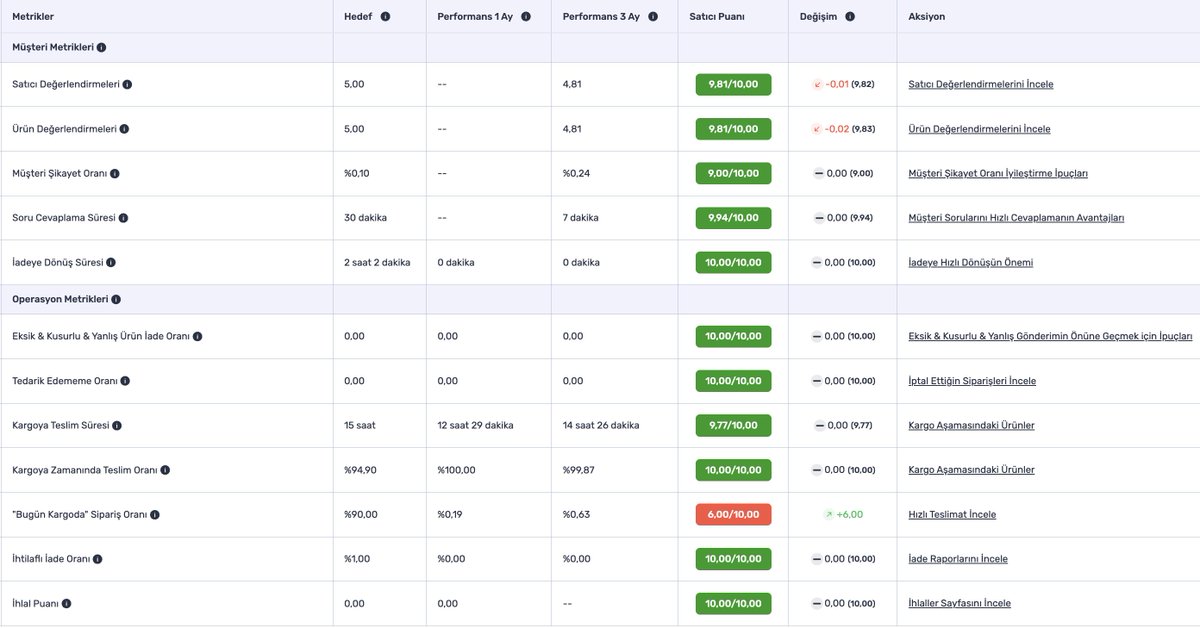Image resolution: width=1200 pixels, height=628 pixels.
Task: Click "7 dakika" performance value
Action: click(581, 218)
